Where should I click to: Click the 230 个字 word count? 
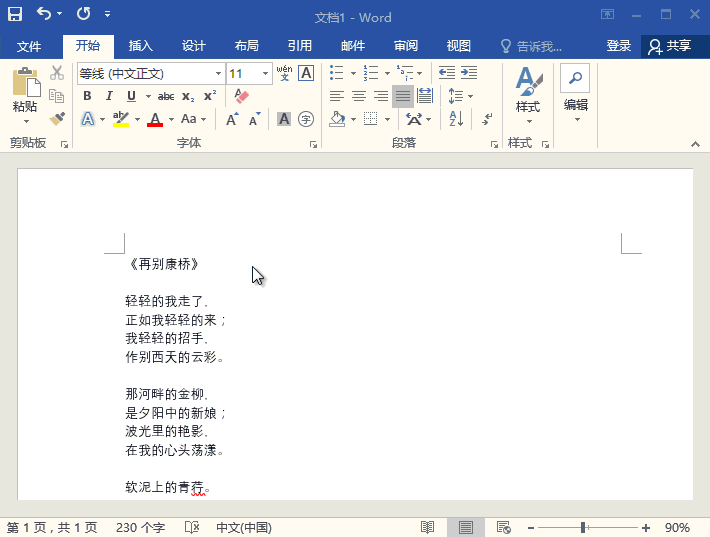point(140,527)
